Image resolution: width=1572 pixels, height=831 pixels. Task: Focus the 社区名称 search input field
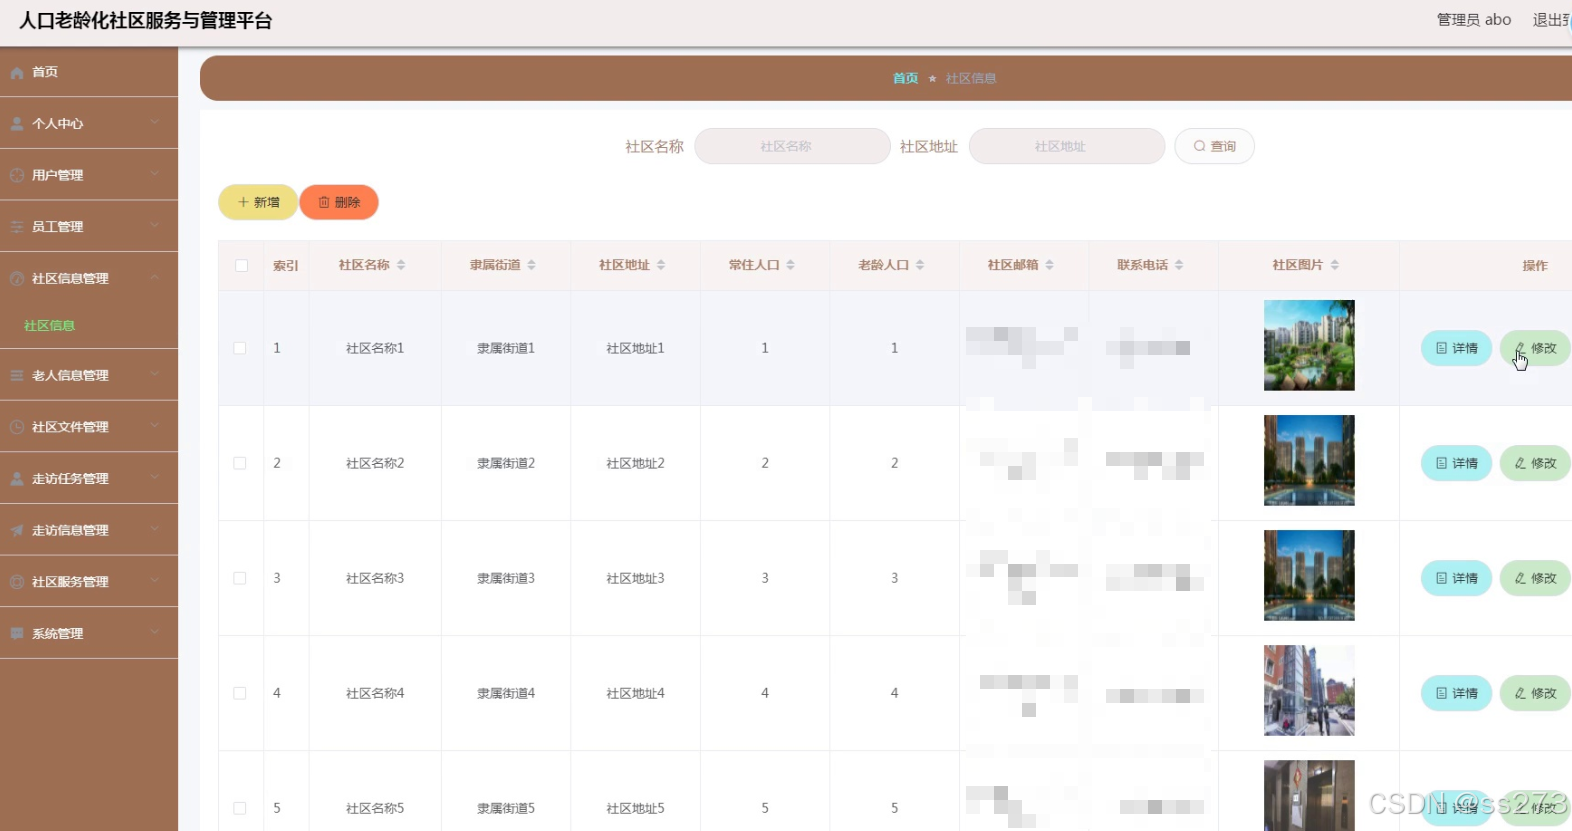[x=792, y=146]
